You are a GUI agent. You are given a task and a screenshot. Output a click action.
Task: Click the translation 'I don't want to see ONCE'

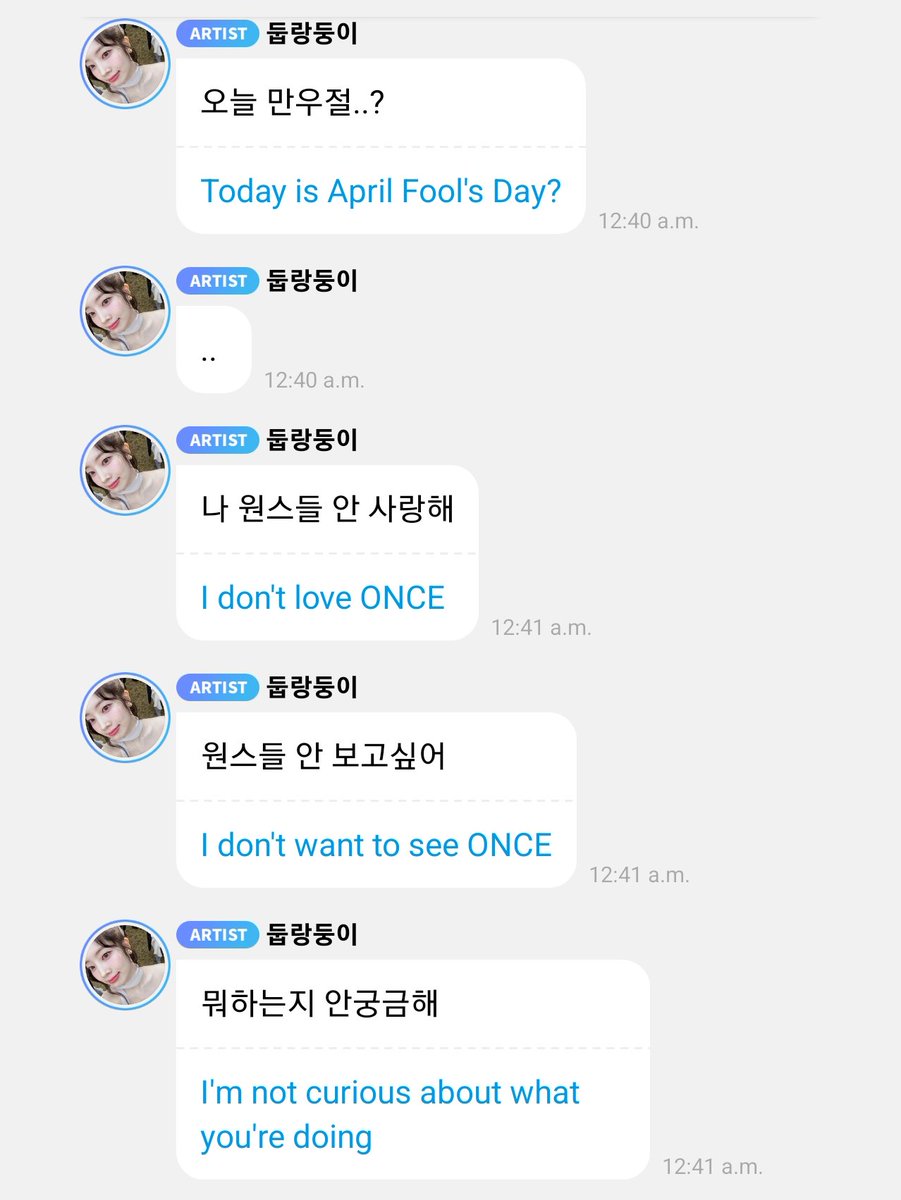(x=376, y=845)
